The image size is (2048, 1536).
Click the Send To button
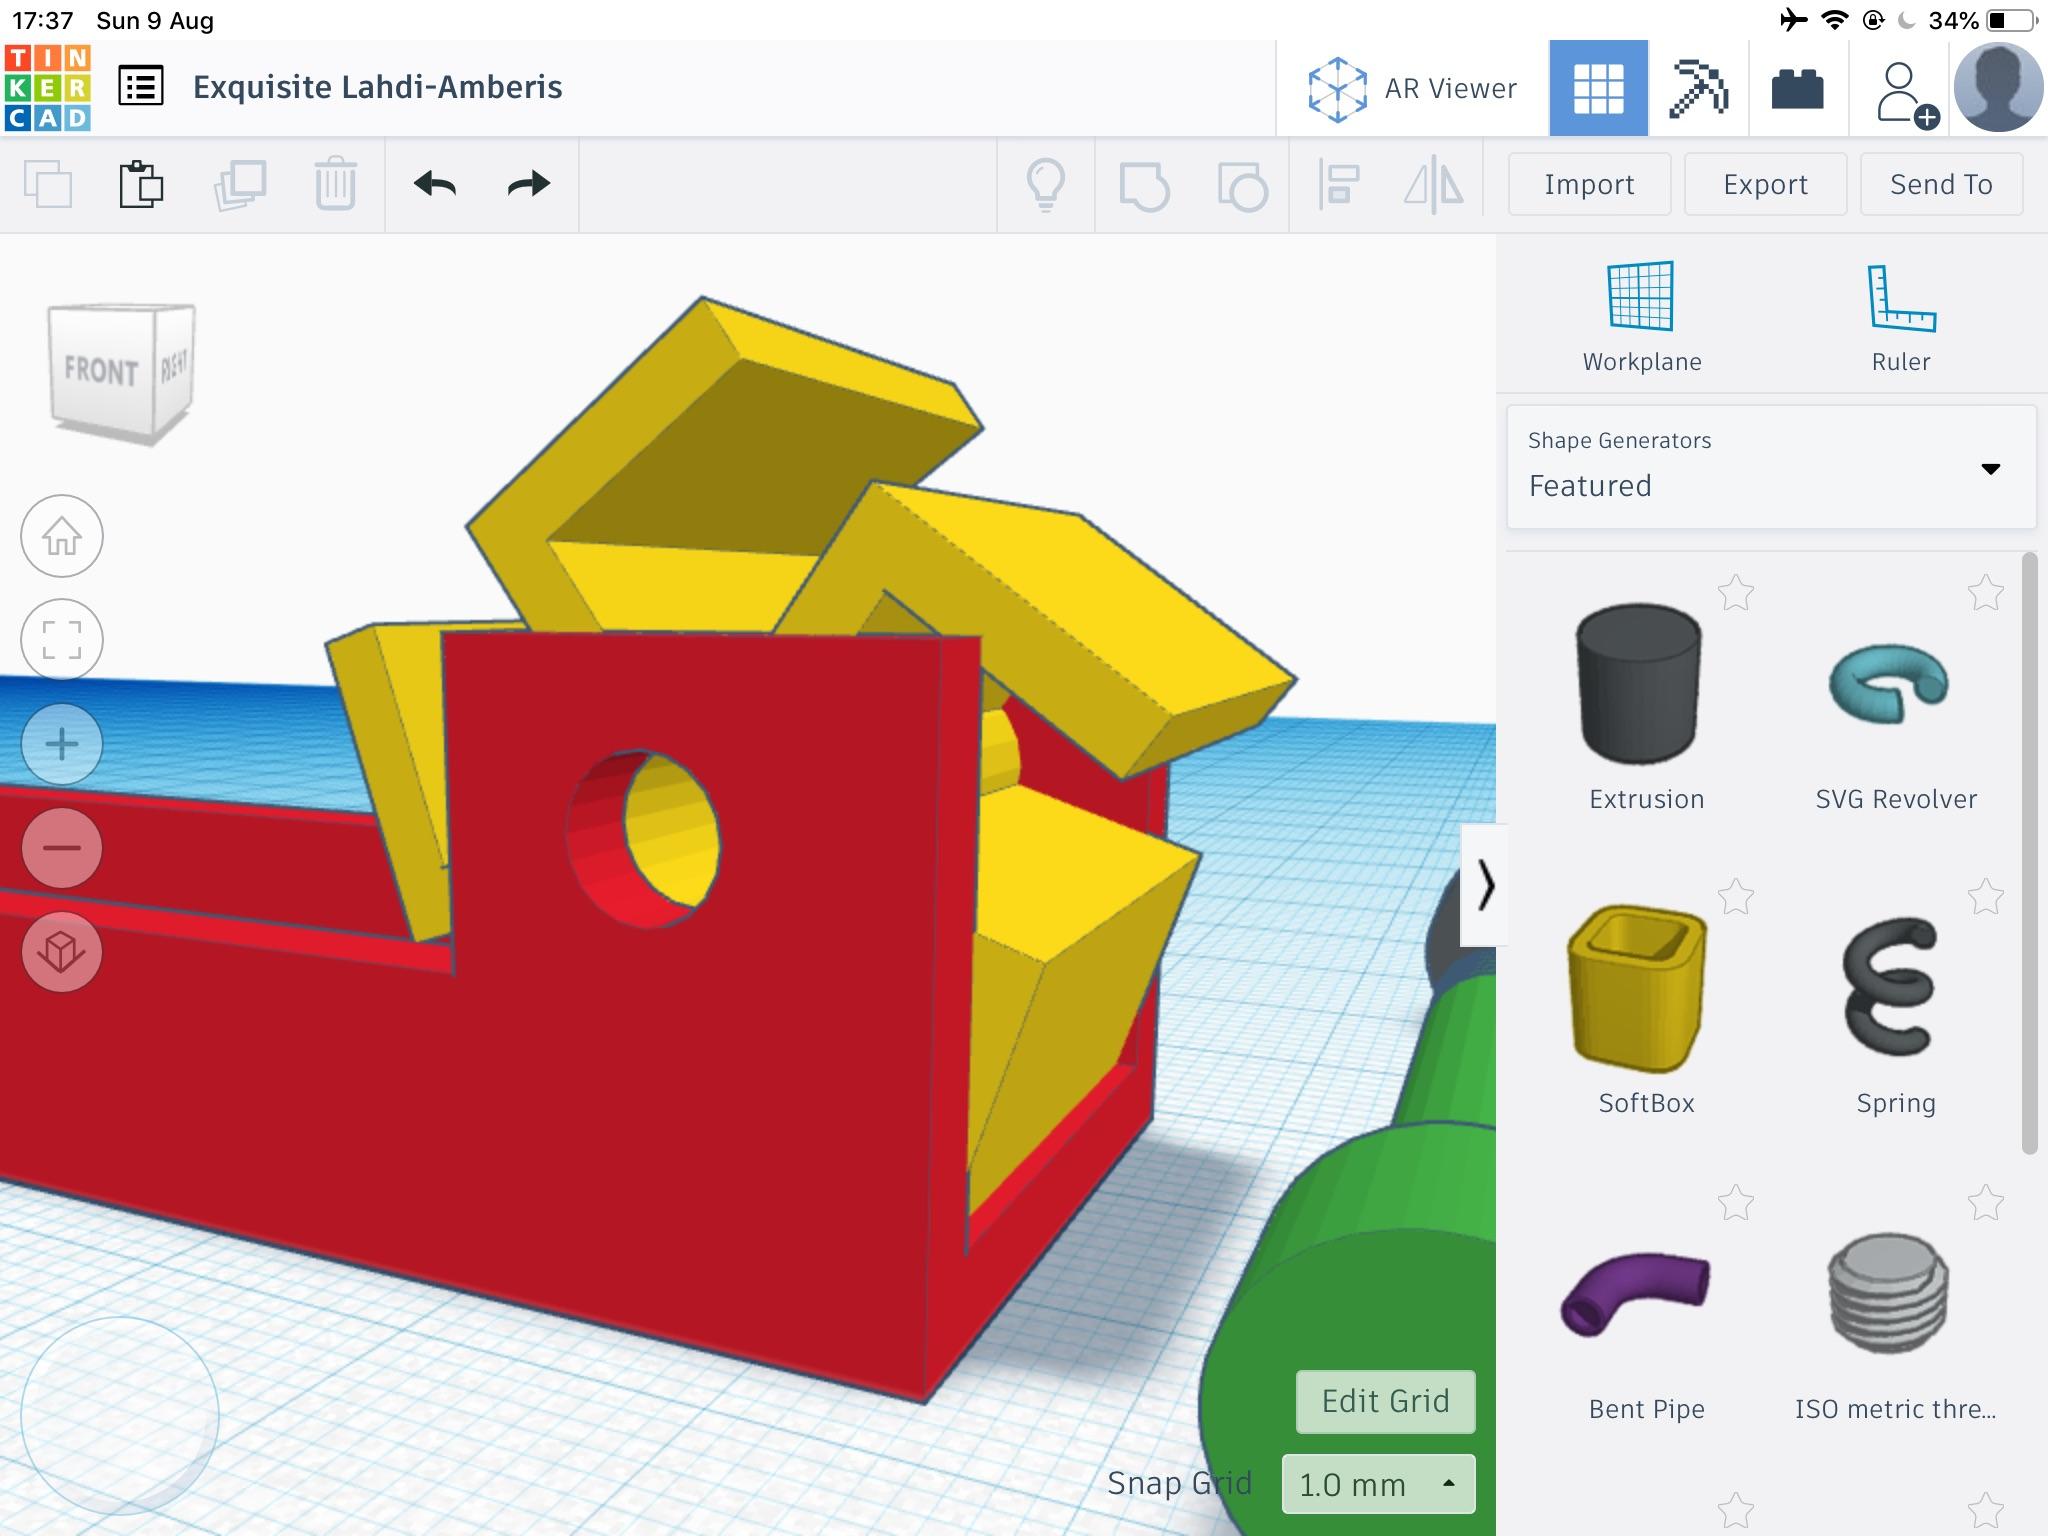pos(1941,184)
